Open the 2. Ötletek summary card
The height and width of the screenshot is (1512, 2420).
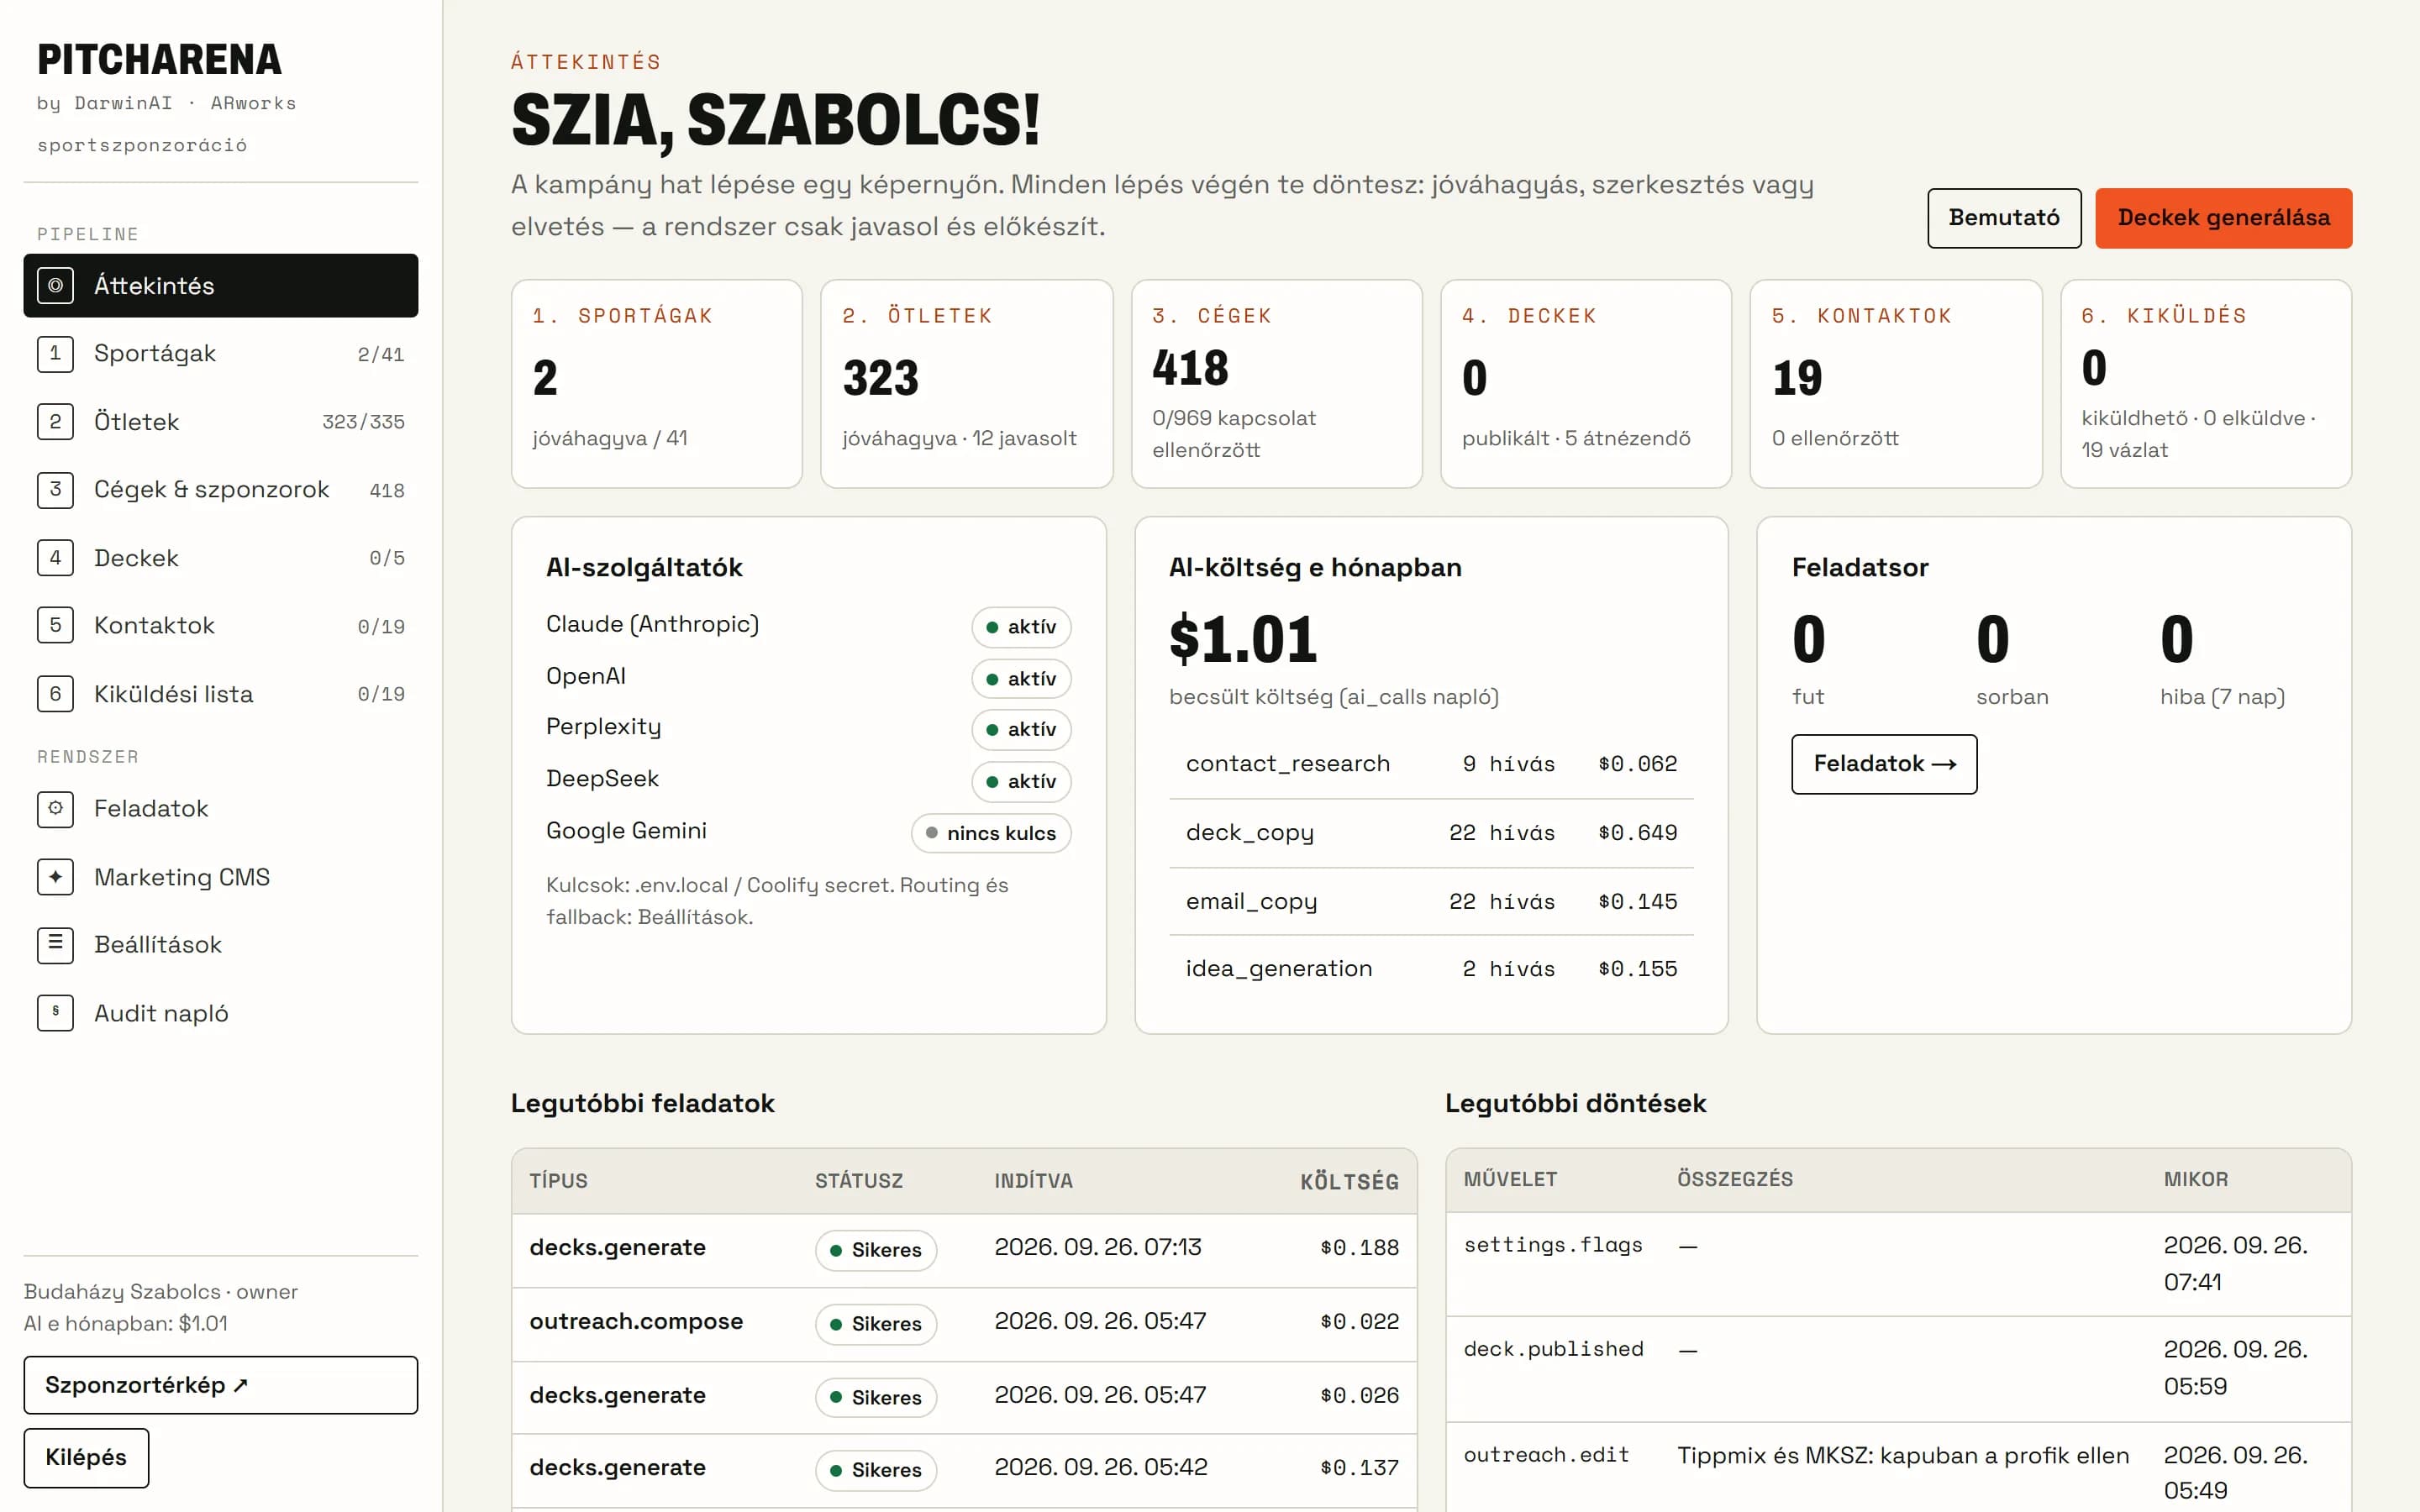pos(967,384)
